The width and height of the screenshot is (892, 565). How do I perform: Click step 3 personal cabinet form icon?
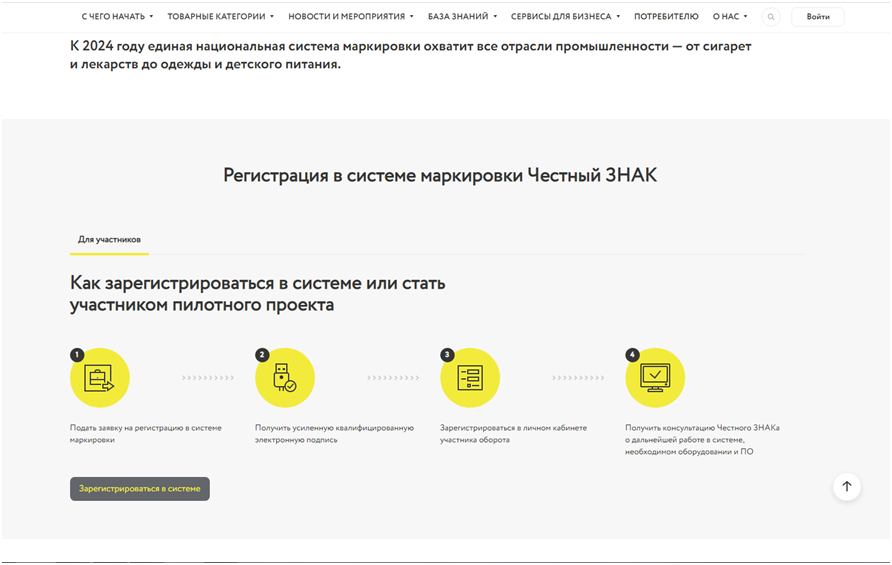470,378
